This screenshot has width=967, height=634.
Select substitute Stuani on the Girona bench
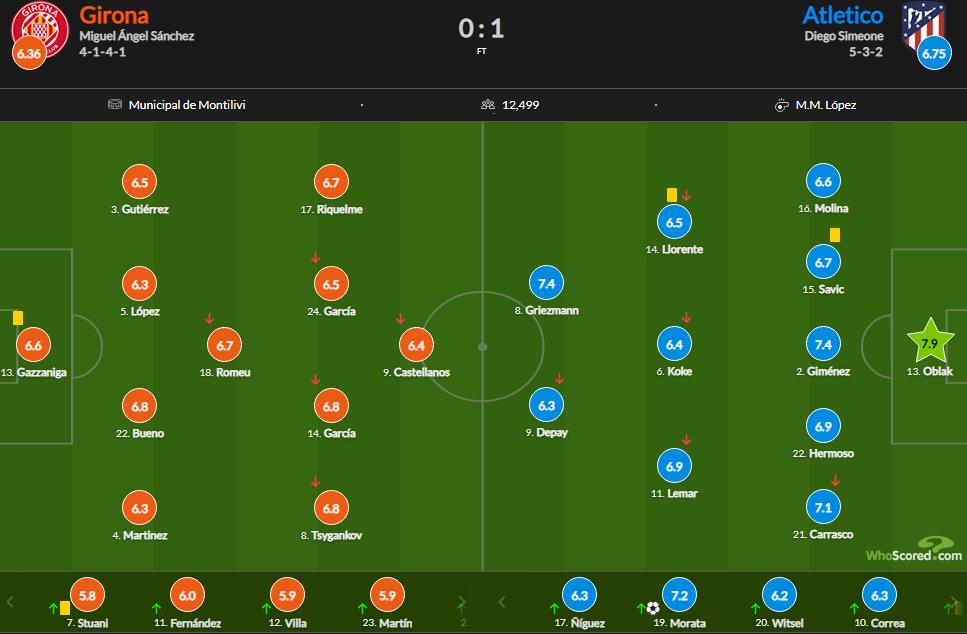(87, 596)
